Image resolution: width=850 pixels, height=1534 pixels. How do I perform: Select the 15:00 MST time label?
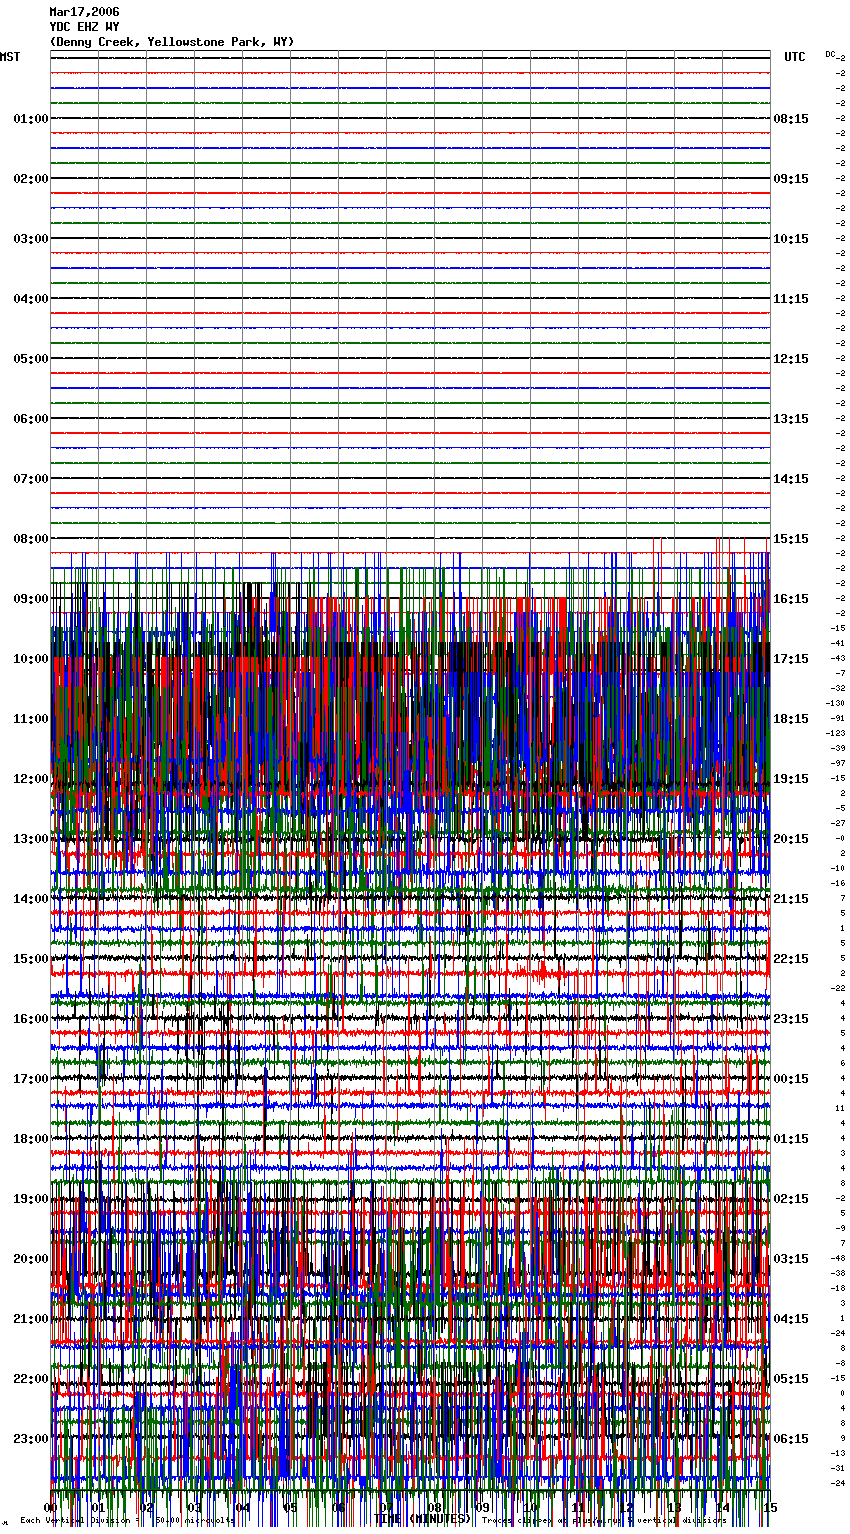tap(31, 959)
